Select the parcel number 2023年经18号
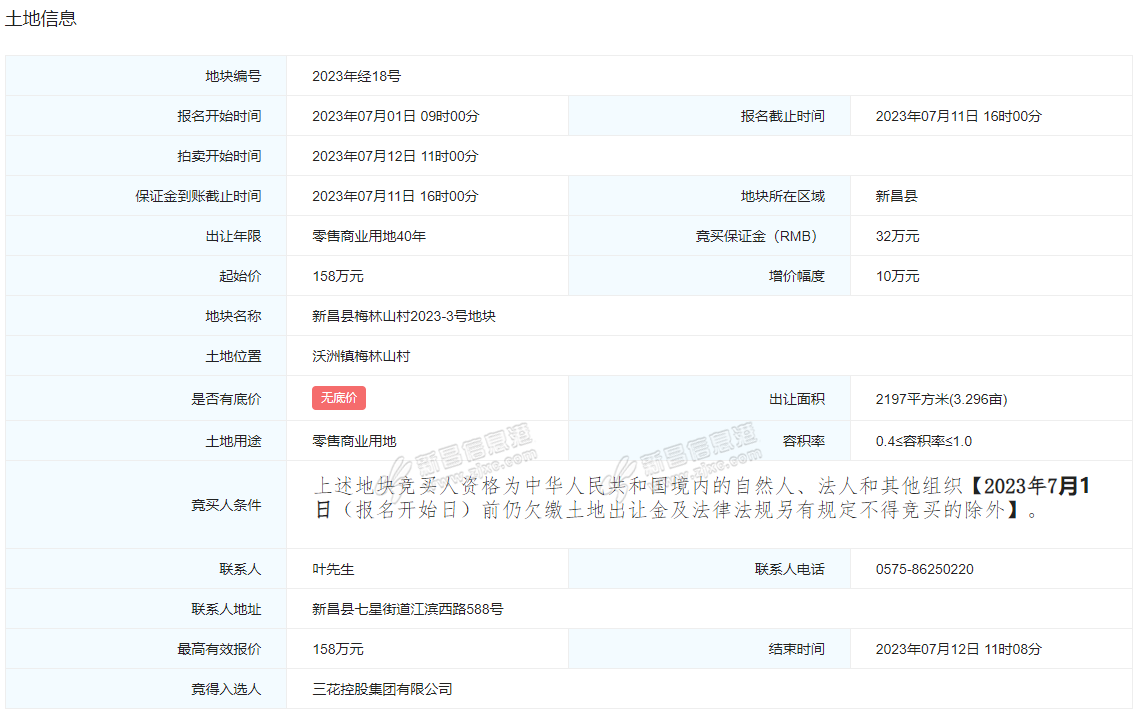This screenshot has height=712, width=1138. 356,76
